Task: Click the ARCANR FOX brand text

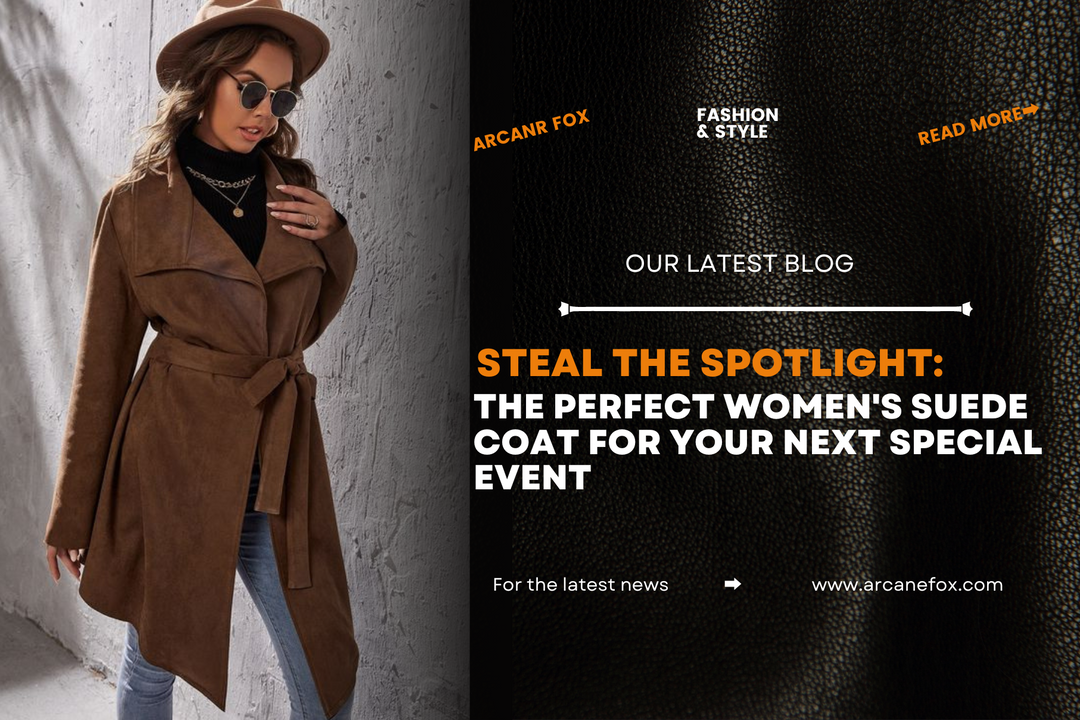Action: click(x=531, y=130)
